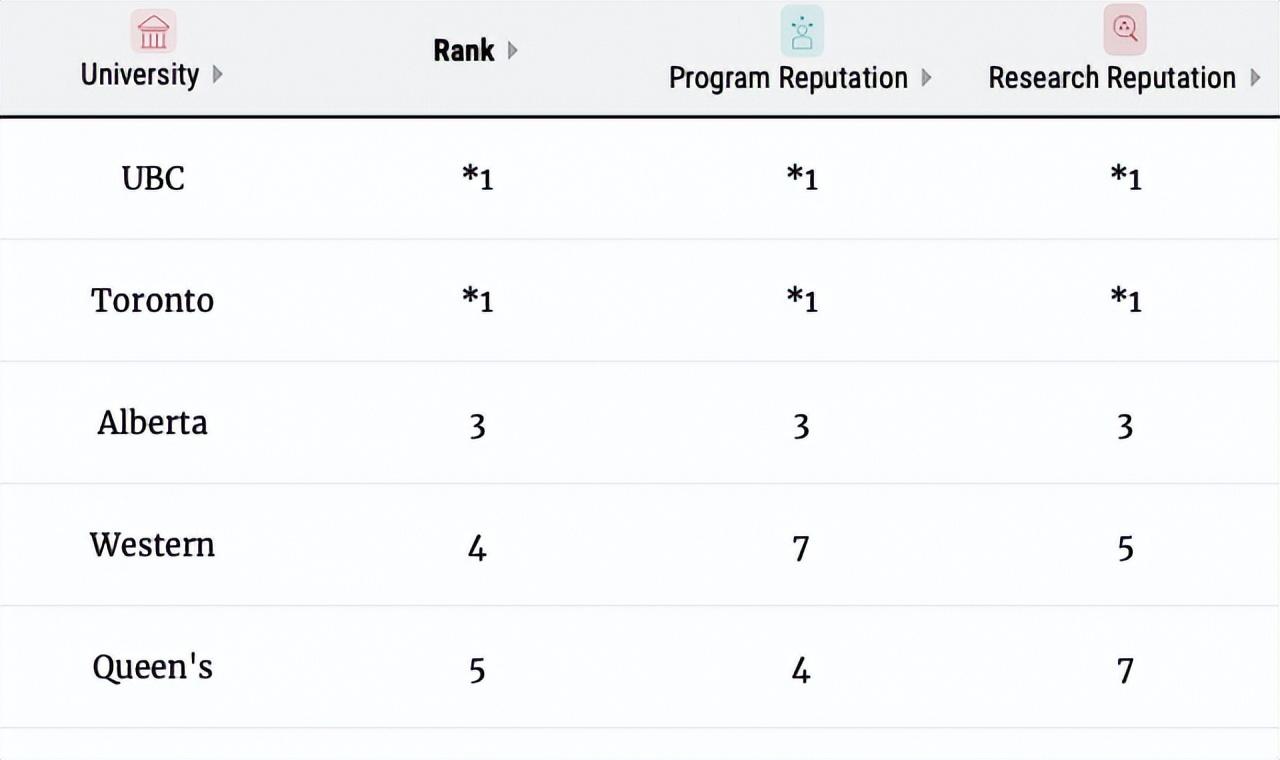
Task: Click the University building icon
Action: coord(153,31)
